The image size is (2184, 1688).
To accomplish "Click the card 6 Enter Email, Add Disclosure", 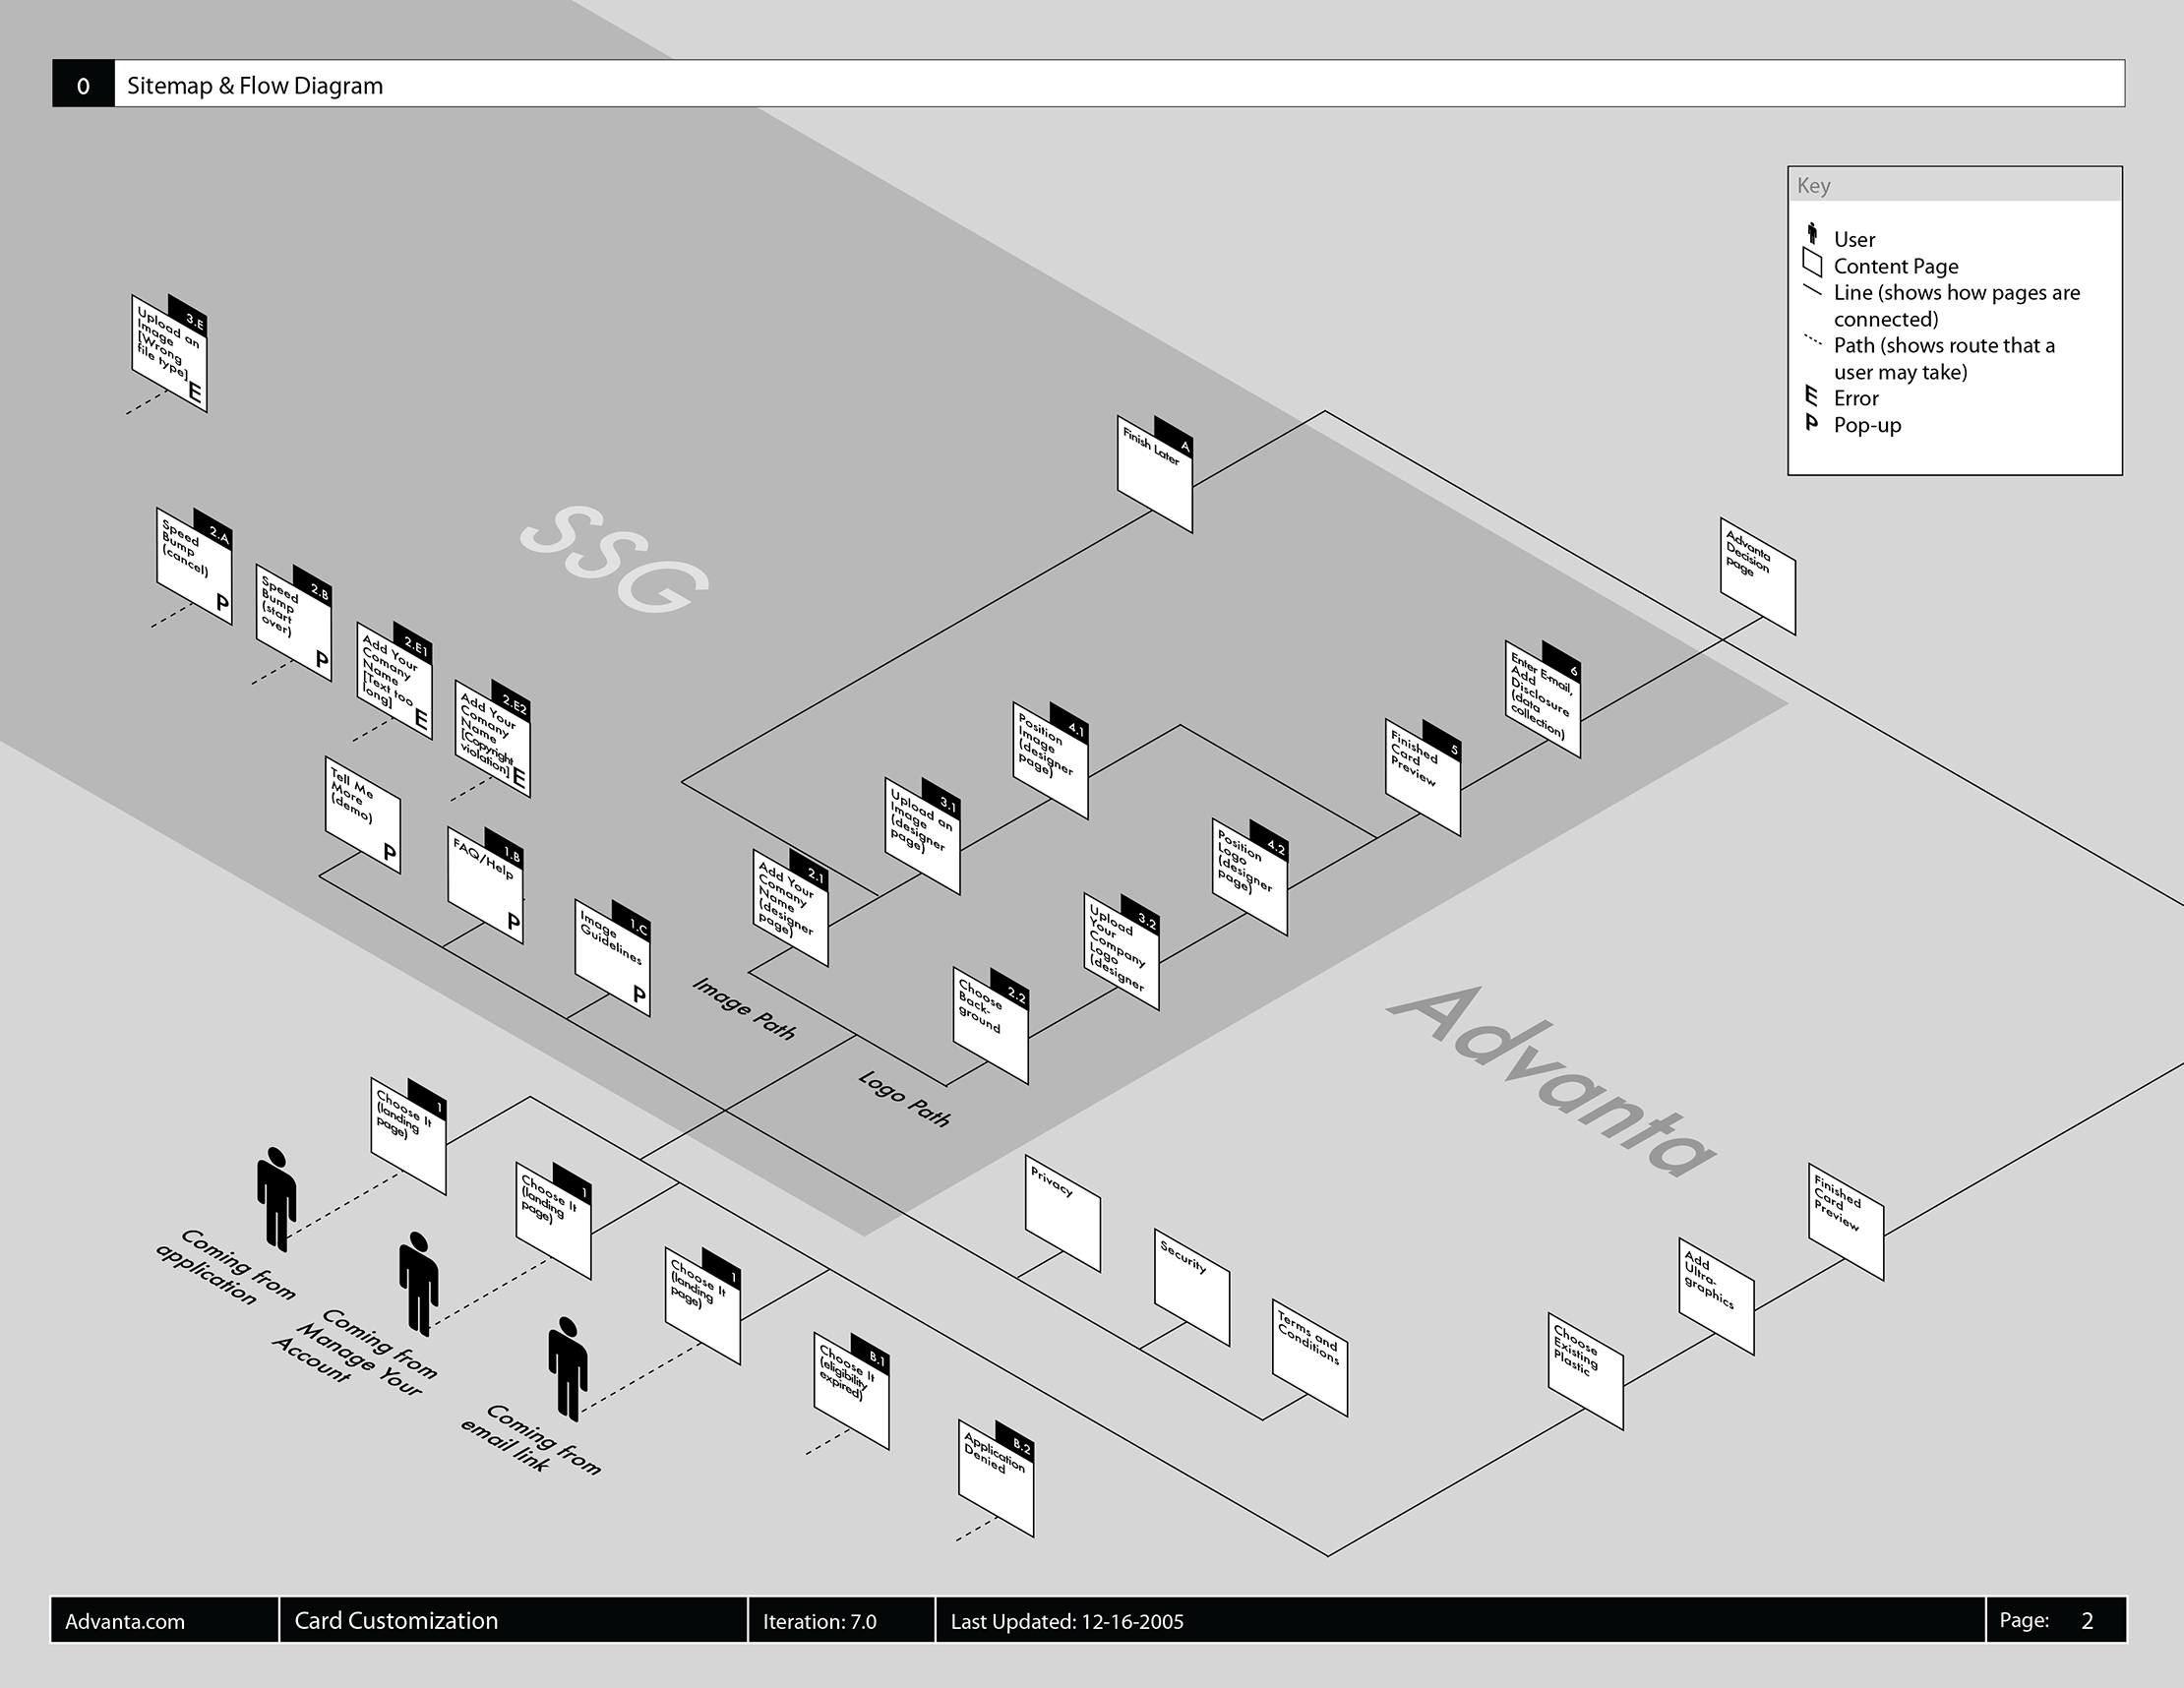I will [x=1542, y=699].
